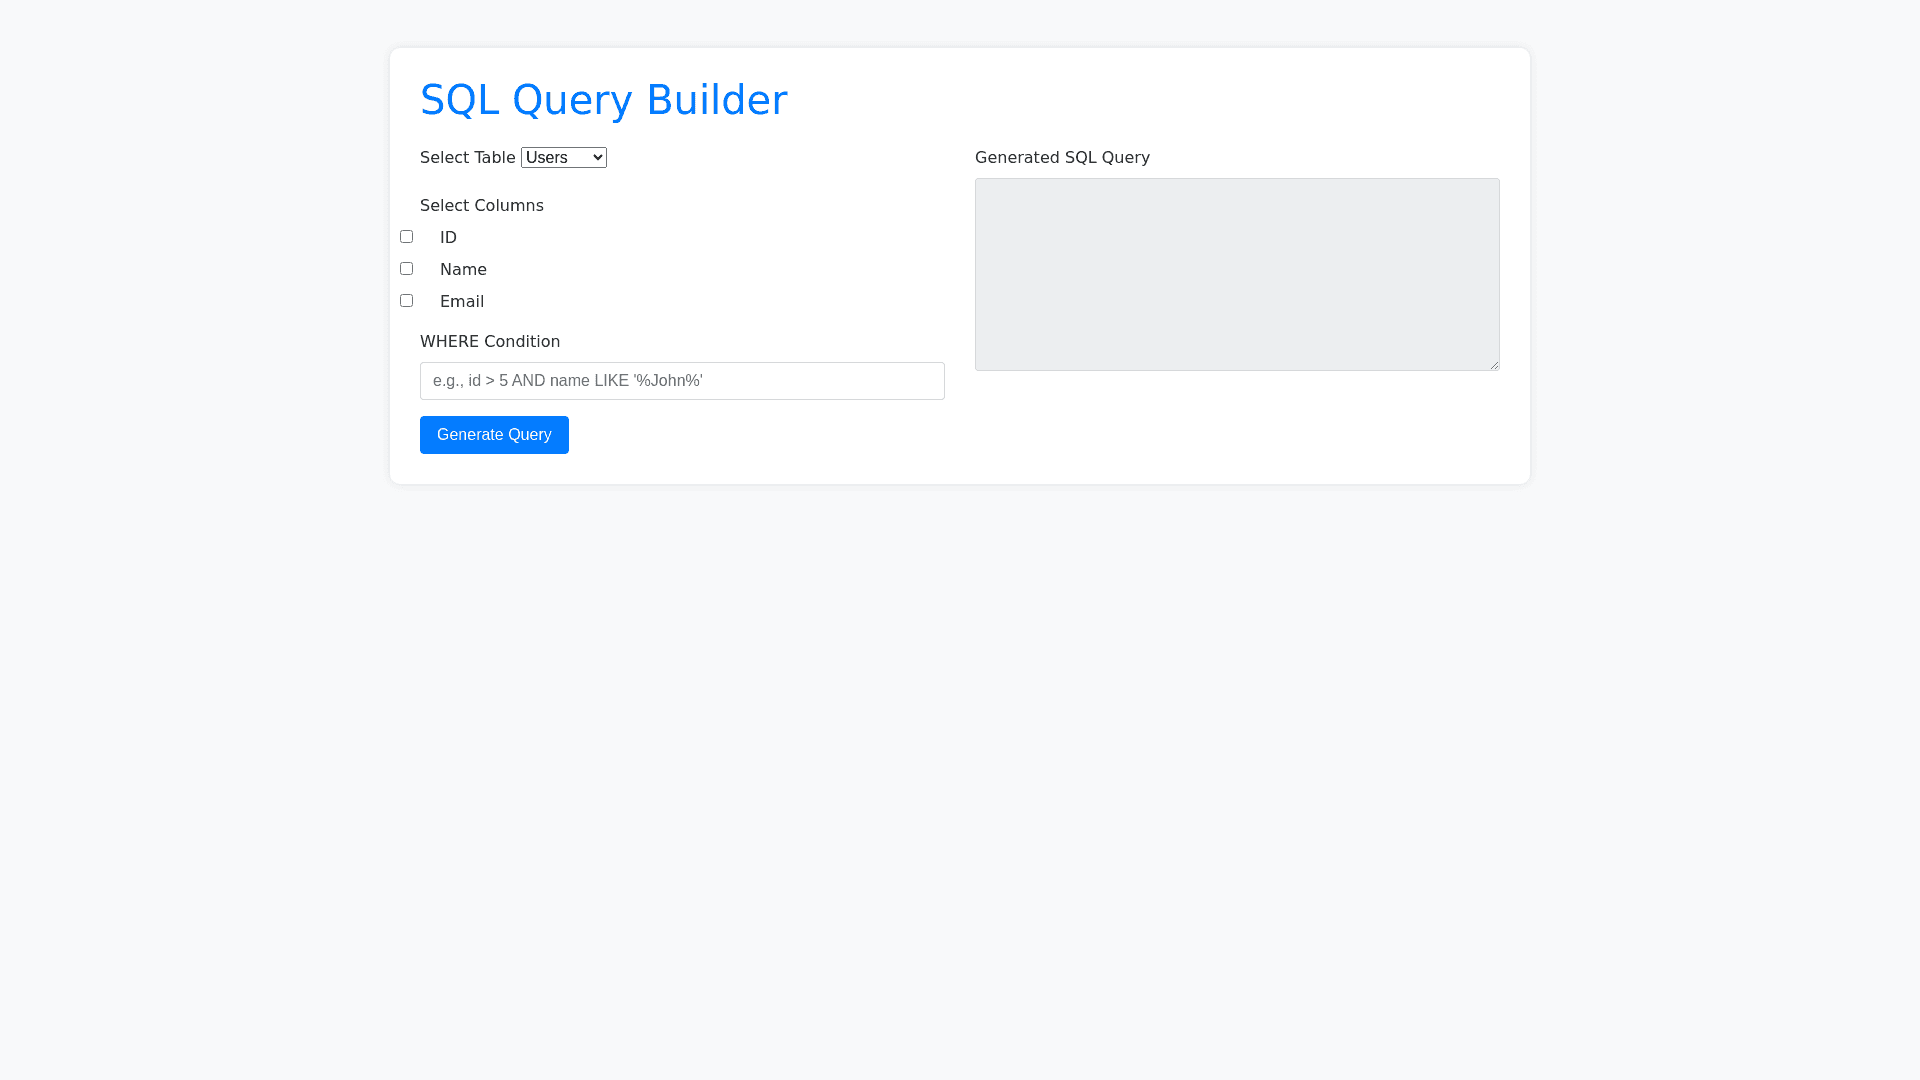Click the Generated SQL Query label
This screenshot has height=1080, width=1920.
pyautogui.click(x=1062, y=158)
